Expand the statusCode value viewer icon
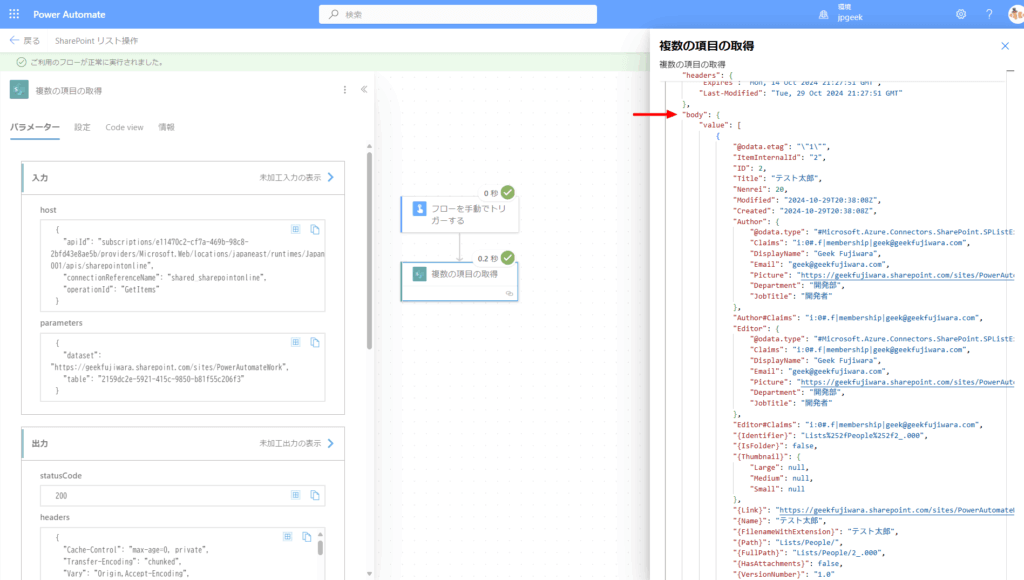Viewport: 1024px width, 580px height. 296,495
